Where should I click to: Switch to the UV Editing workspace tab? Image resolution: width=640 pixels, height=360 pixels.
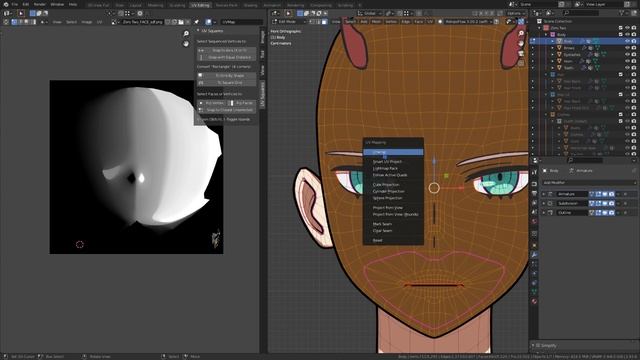point(200,5)
